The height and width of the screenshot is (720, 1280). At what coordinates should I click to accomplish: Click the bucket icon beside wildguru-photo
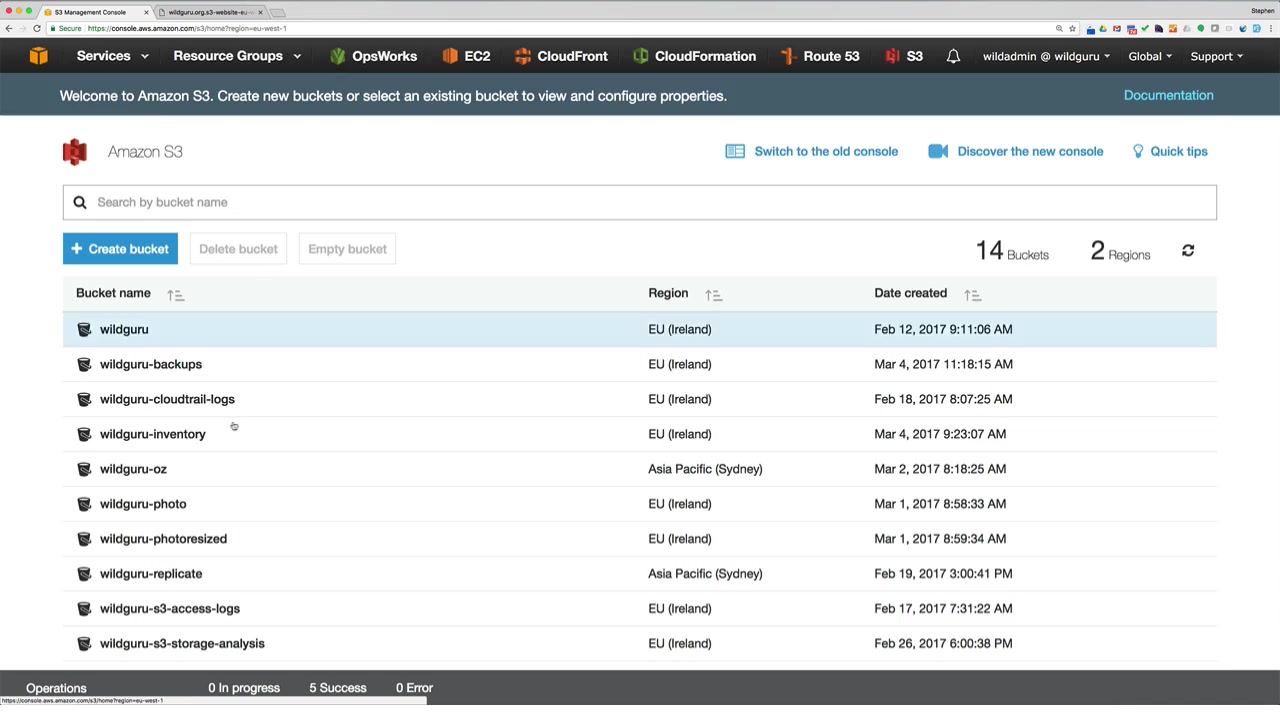pyautogui.click(x=84, y=504)
